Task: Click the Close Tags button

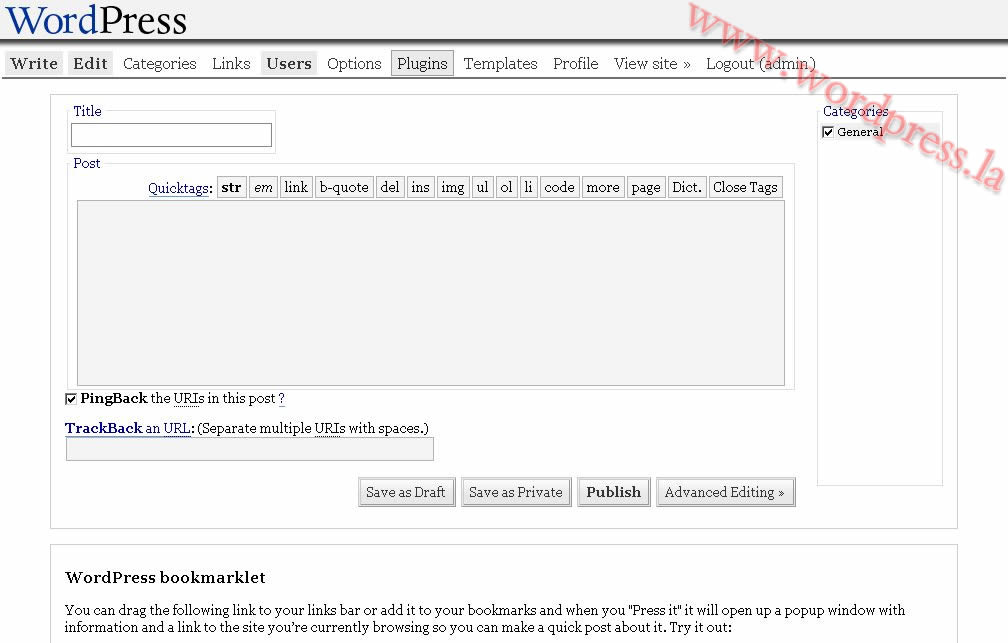Action: click(x=746, y=187)
